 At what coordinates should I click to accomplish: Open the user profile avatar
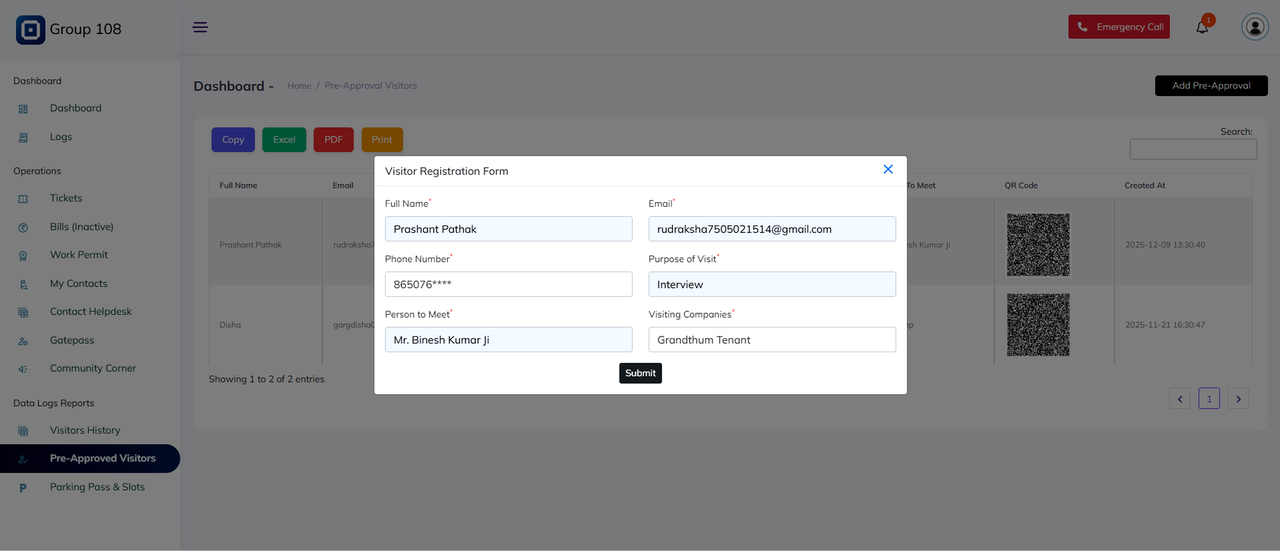coord(1254,27)
